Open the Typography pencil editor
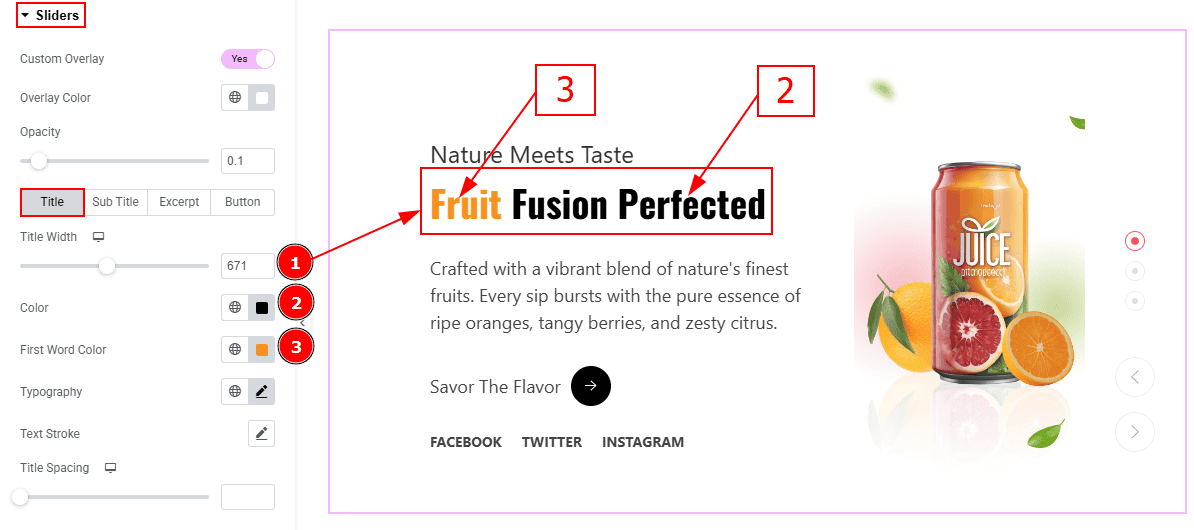Image resolution: width=1194 pixels, height=530 pixels. [262, 391]
